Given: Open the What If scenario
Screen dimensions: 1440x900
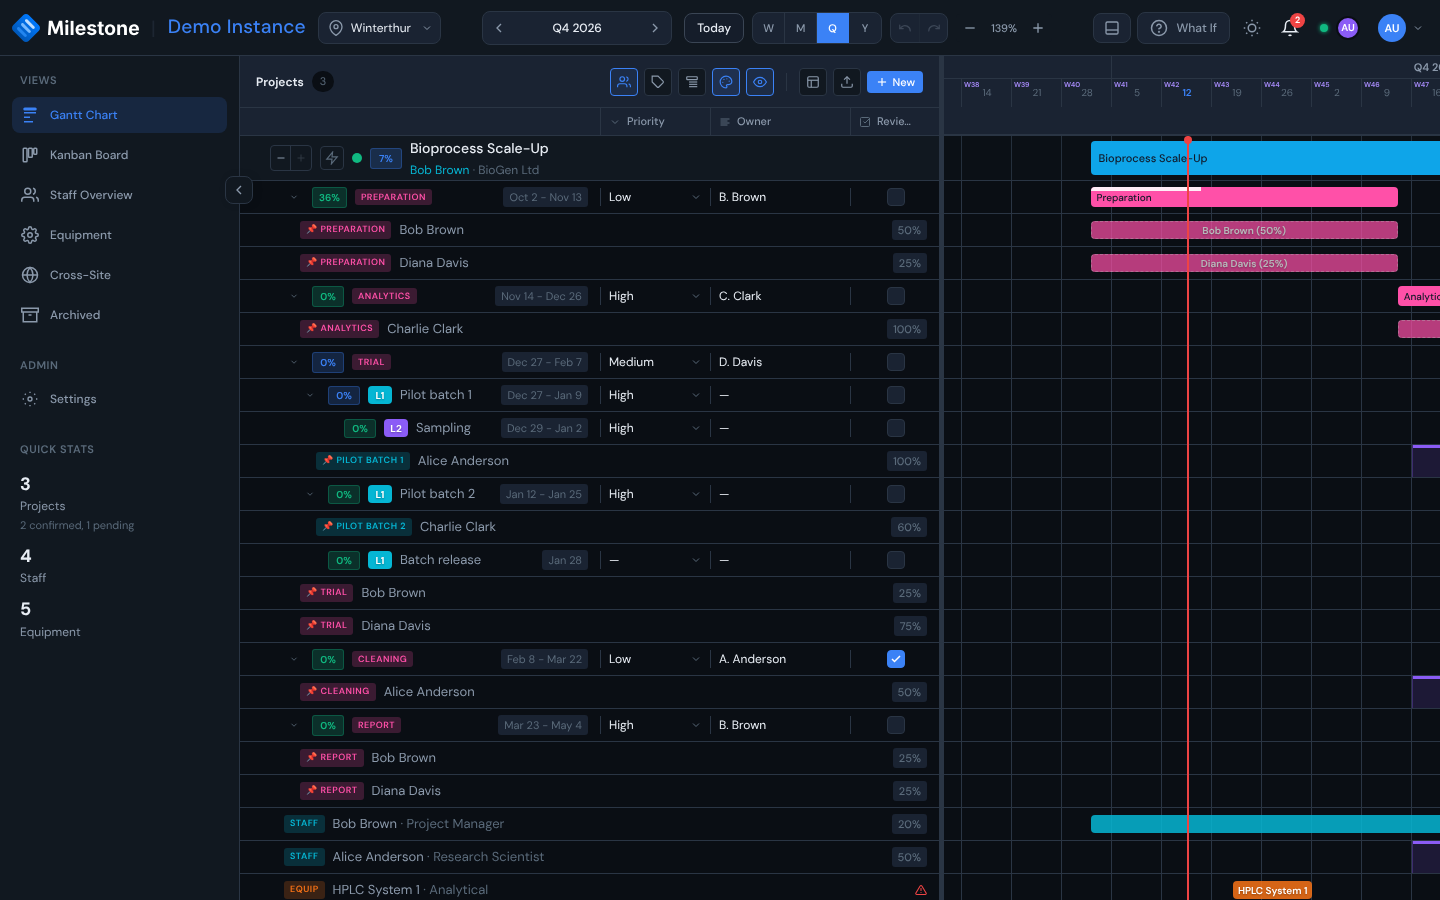Looking at the screenshot, I should 1183,28.
